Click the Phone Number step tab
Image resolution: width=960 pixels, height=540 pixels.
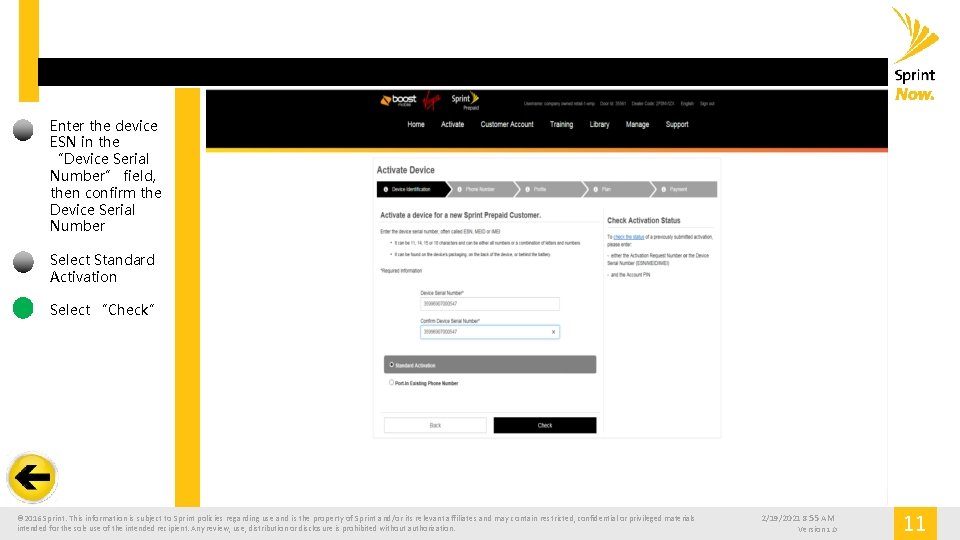pos(484,189)
